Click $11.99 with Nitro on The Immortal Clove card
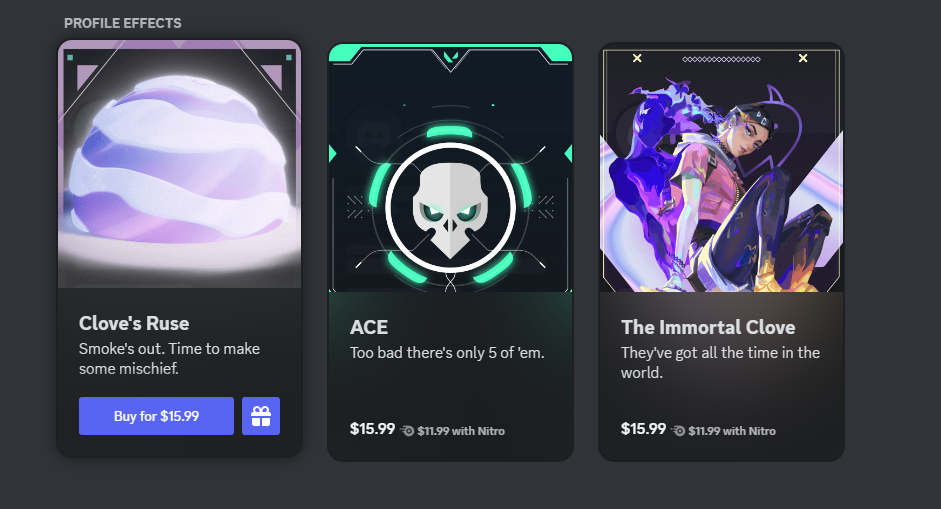The image size is (941, 509). click(x=732, y=431)
